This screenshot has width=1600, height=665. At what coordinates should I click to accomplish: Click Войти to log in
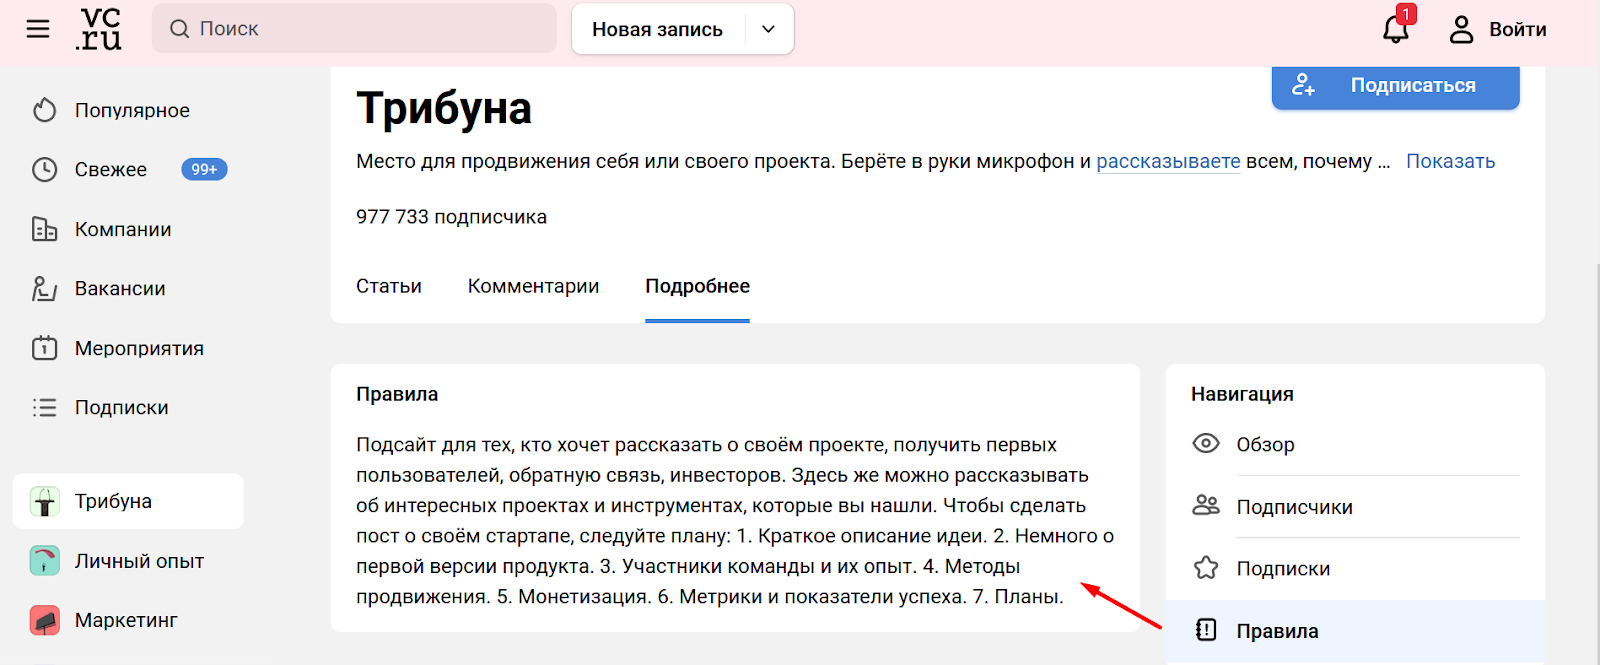pyautogui.click(x=1517, y=29)
